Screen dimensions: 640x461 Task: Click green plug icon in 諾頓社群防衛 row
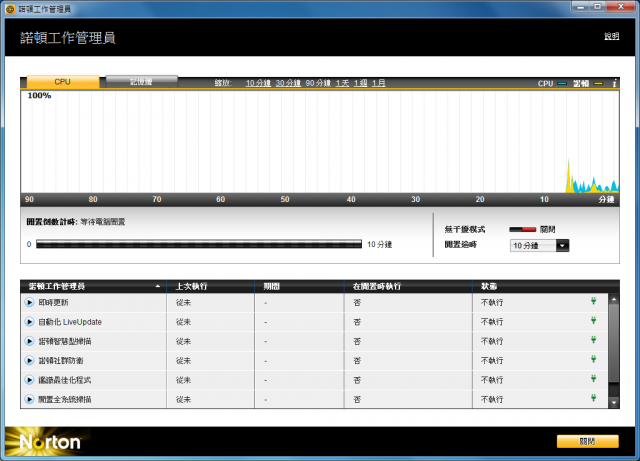[593, 359]
